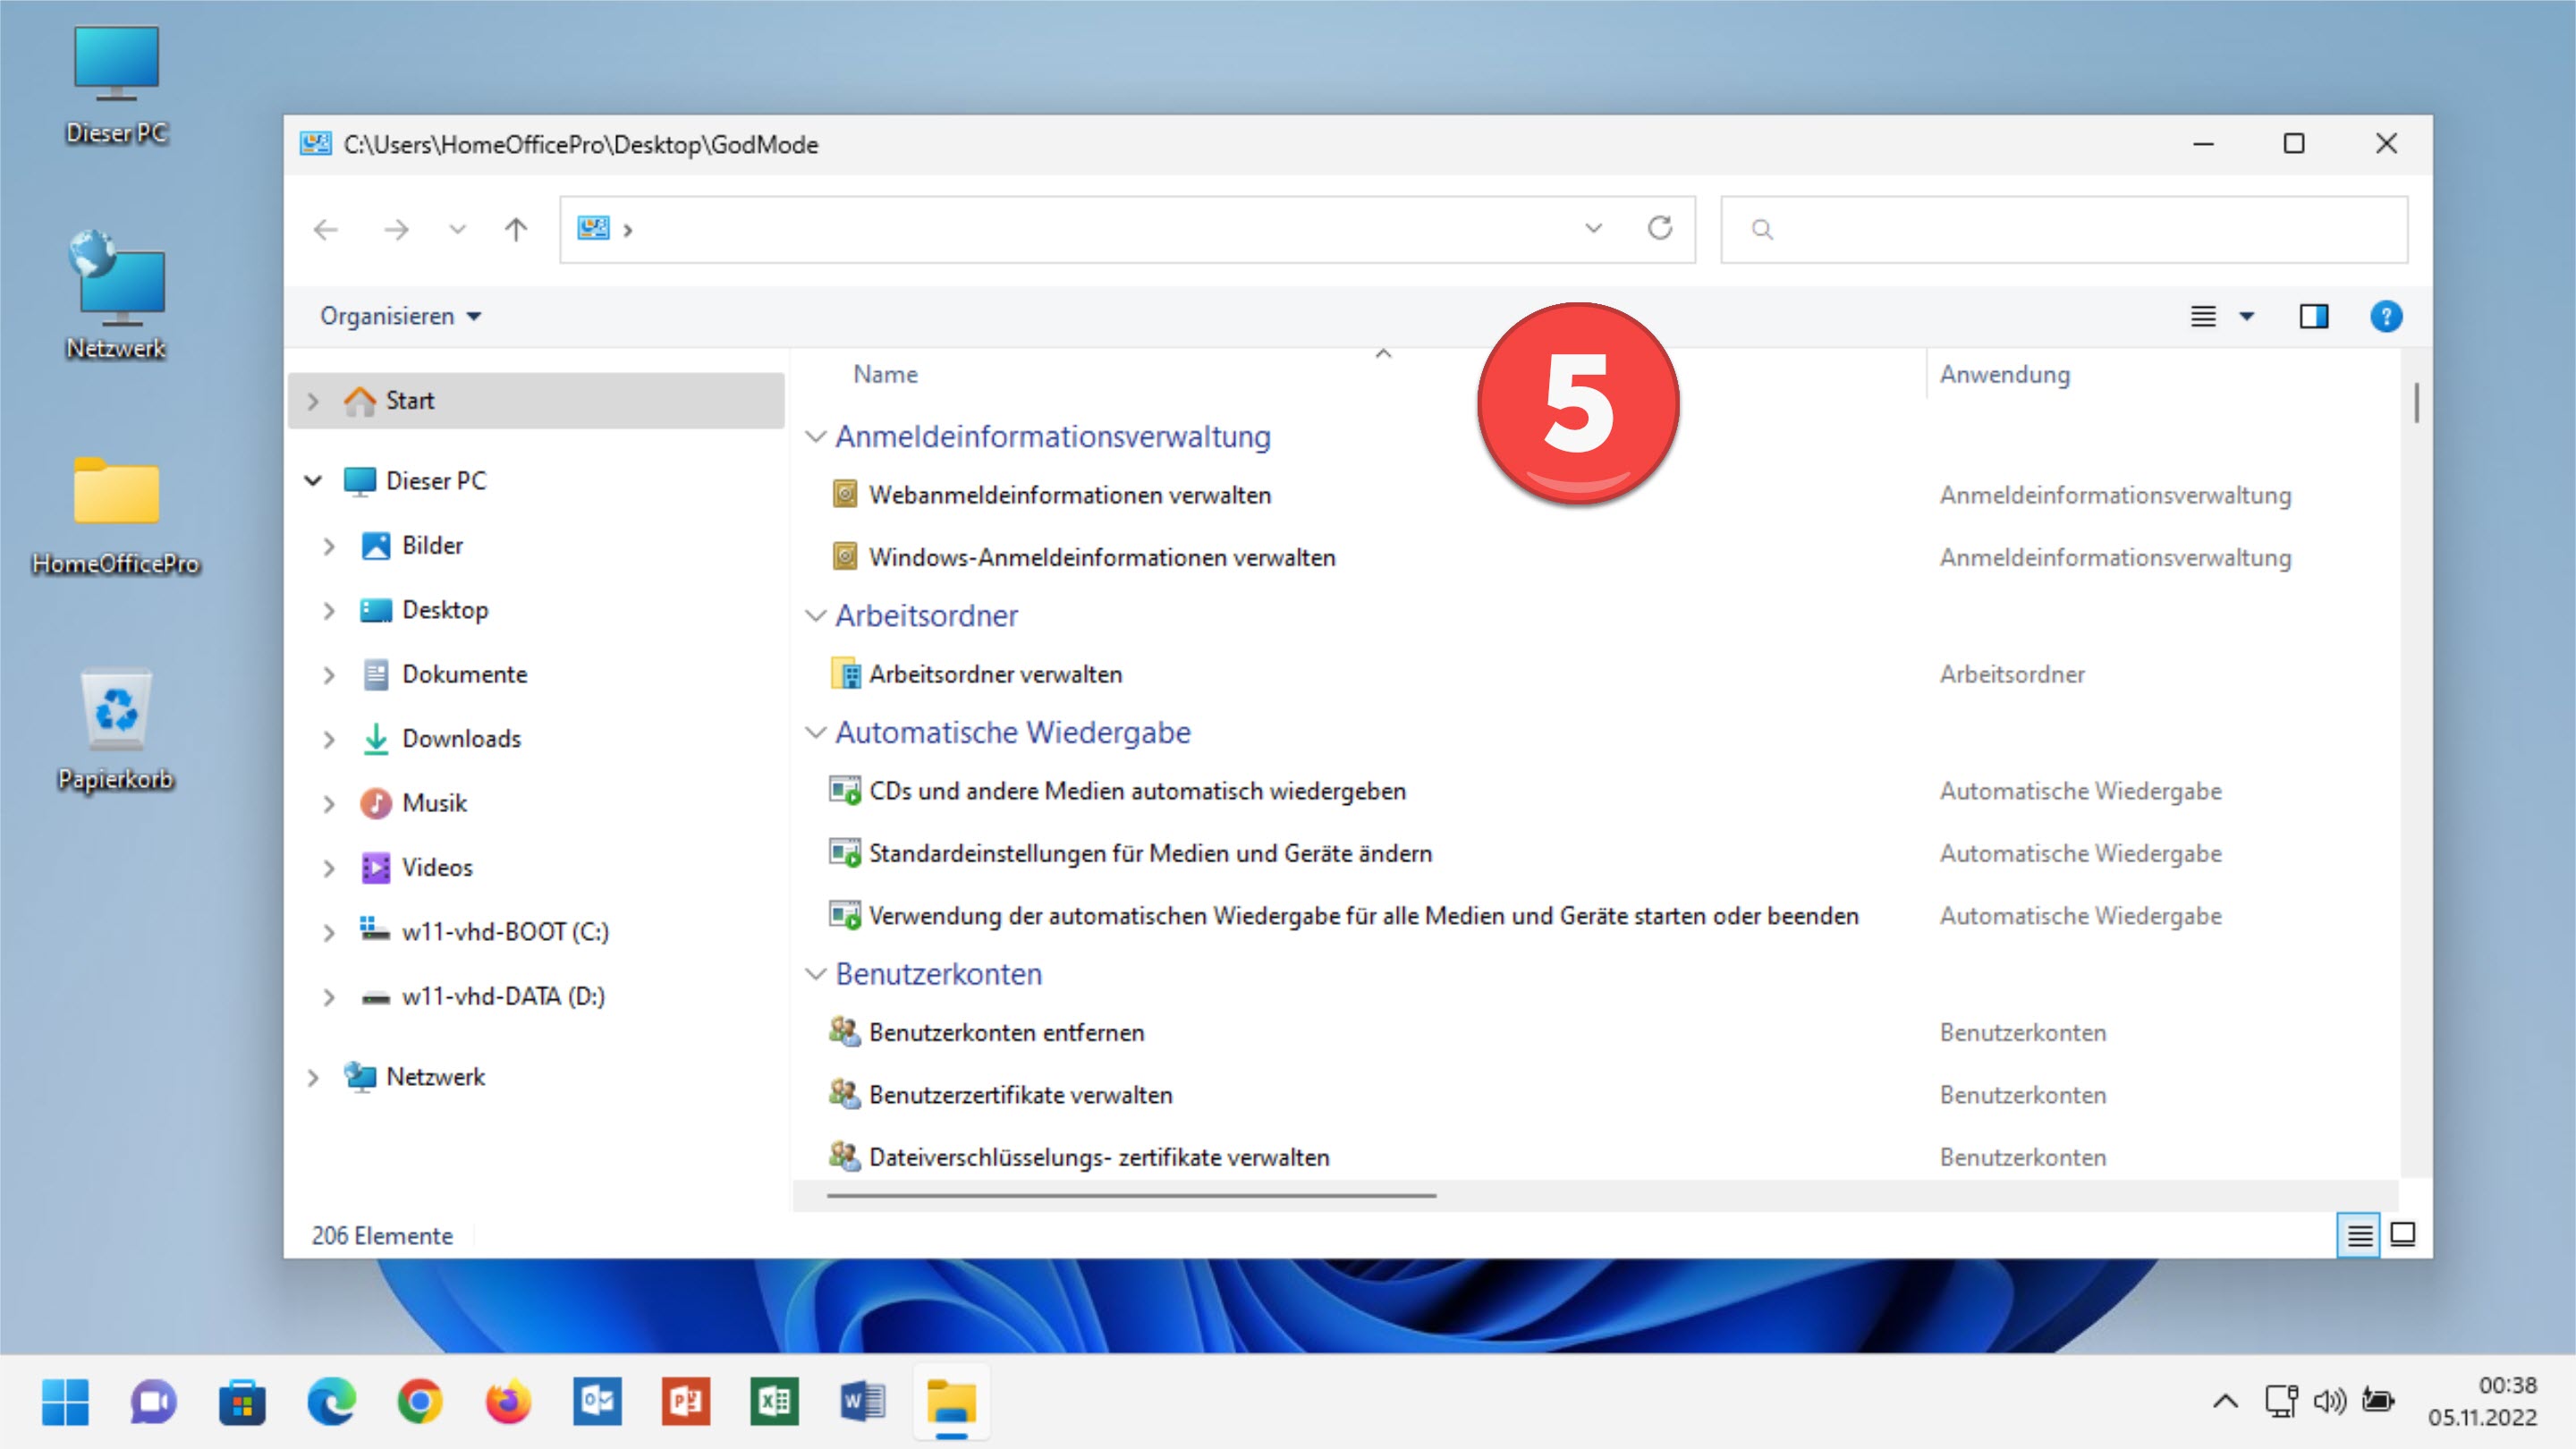
Task: Click the Refresh icon in address bar
Action: coord(1660,229)
